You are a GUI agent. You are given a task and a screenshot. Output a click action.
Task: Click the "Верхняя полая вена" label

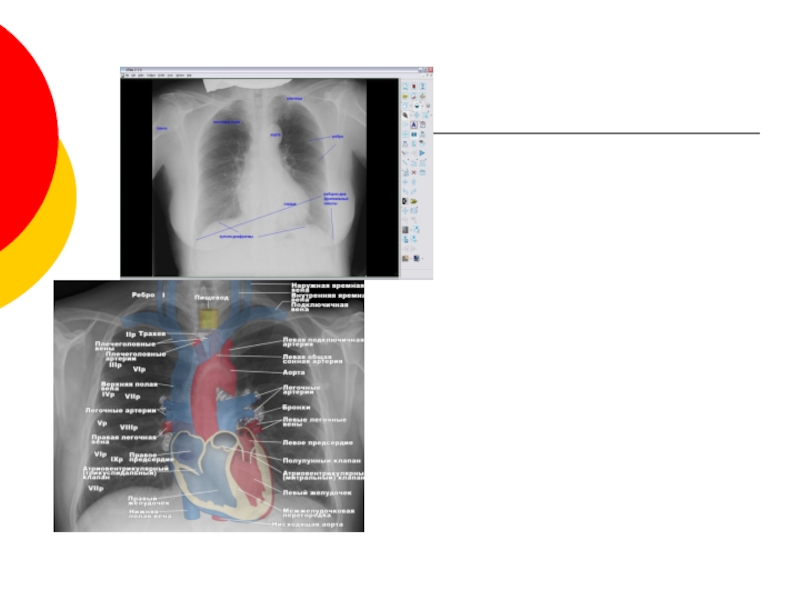tap(129, 386)
